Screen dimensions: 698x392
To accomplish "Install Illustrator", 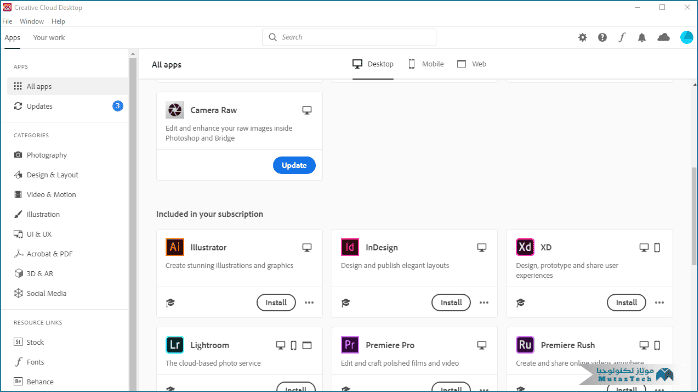I will tap(276, 303).
